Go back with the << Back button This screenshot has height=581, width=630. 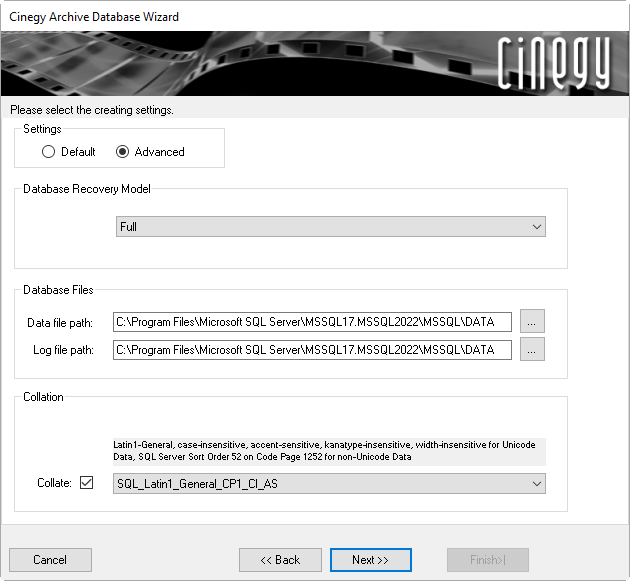click(x=280, y=560)
